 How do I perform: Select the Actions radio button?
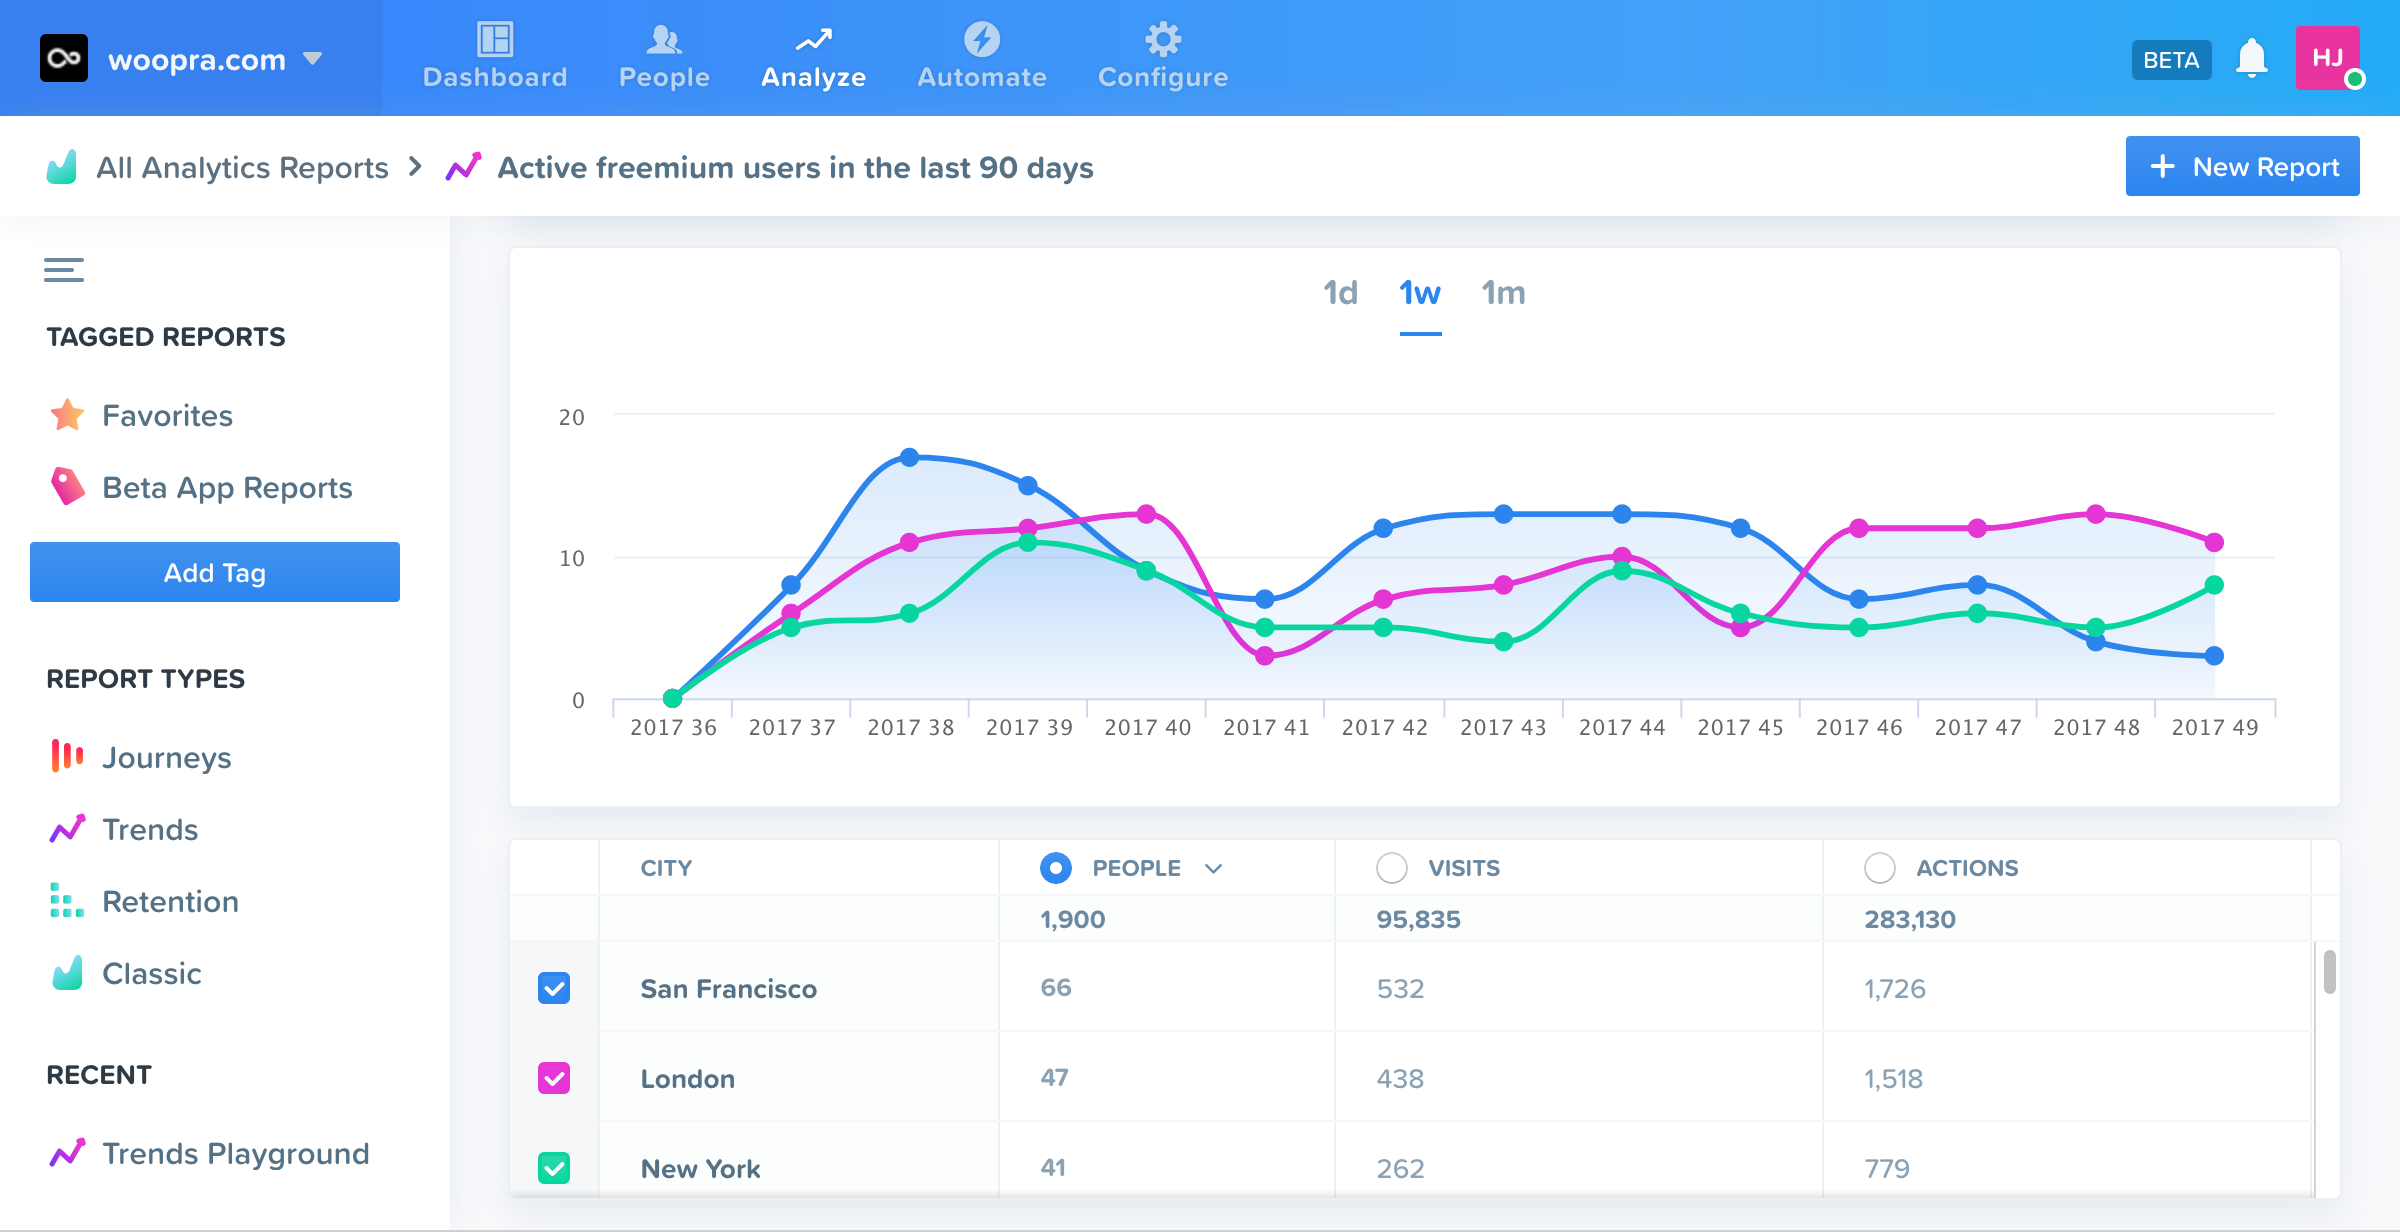coord(1879,868)
